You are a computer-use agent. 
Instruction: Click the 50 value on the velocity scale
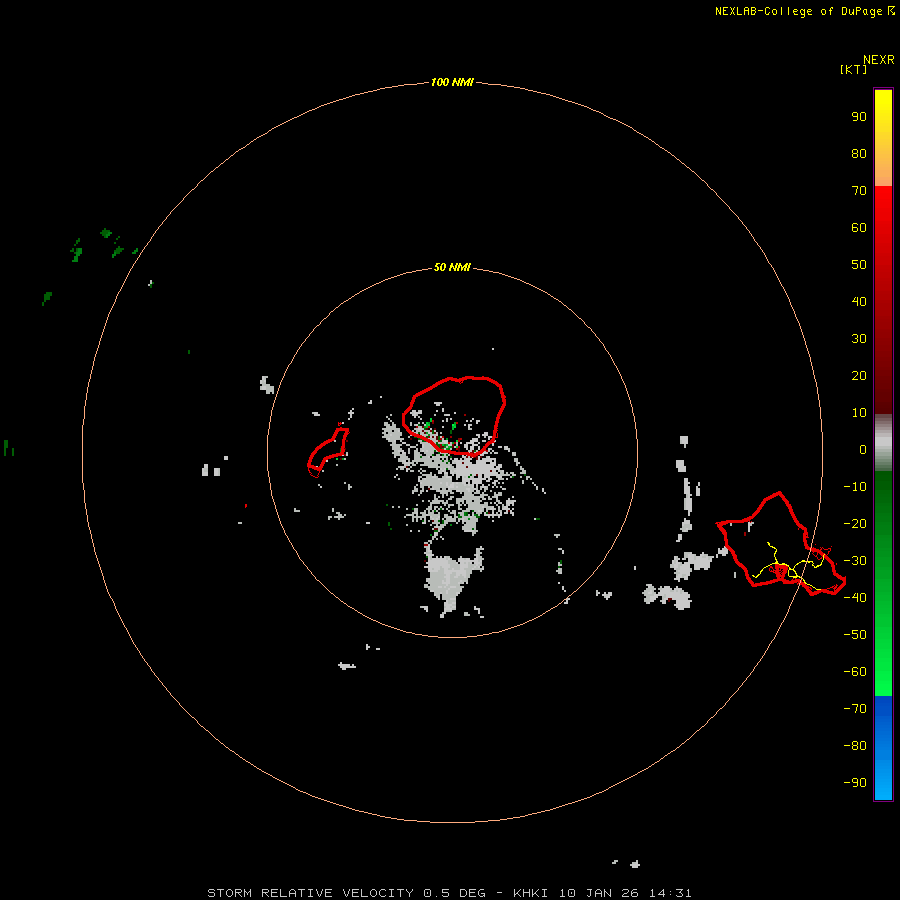859,265
